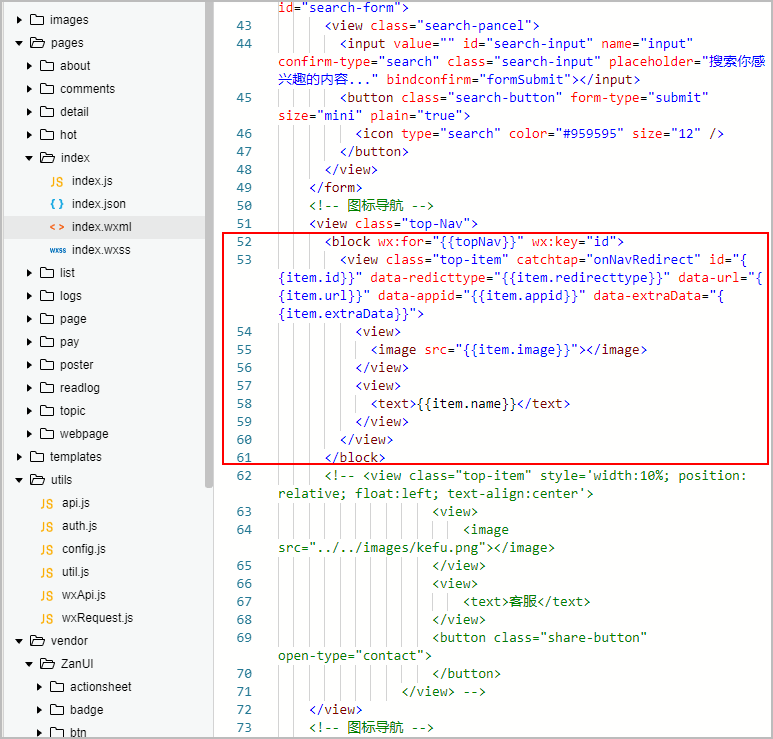This screenshot has width=773, height=739.
Task: Open the auth.js file
Action: pyautogui.click(x=79, y=526)
